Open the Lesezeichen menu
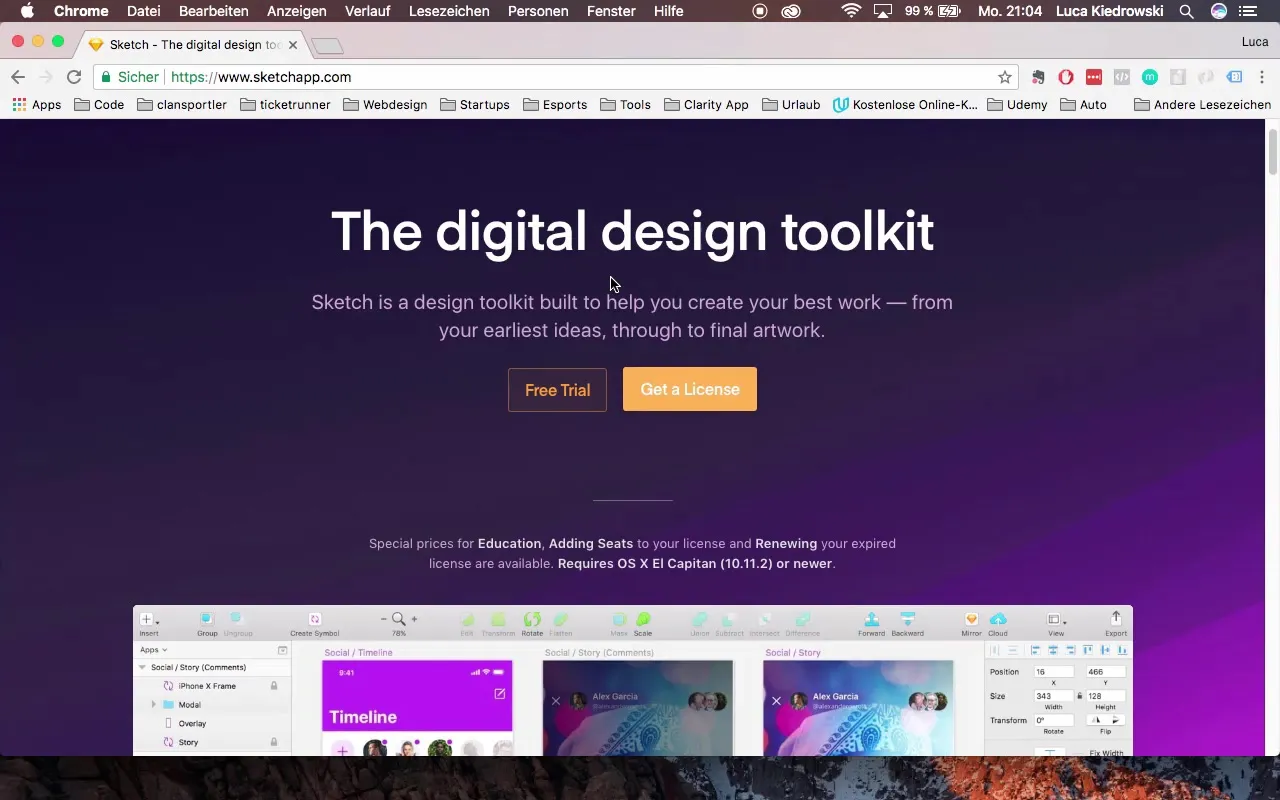The height and width of the screenshot is (800, 1280). [x=450, y=11]
